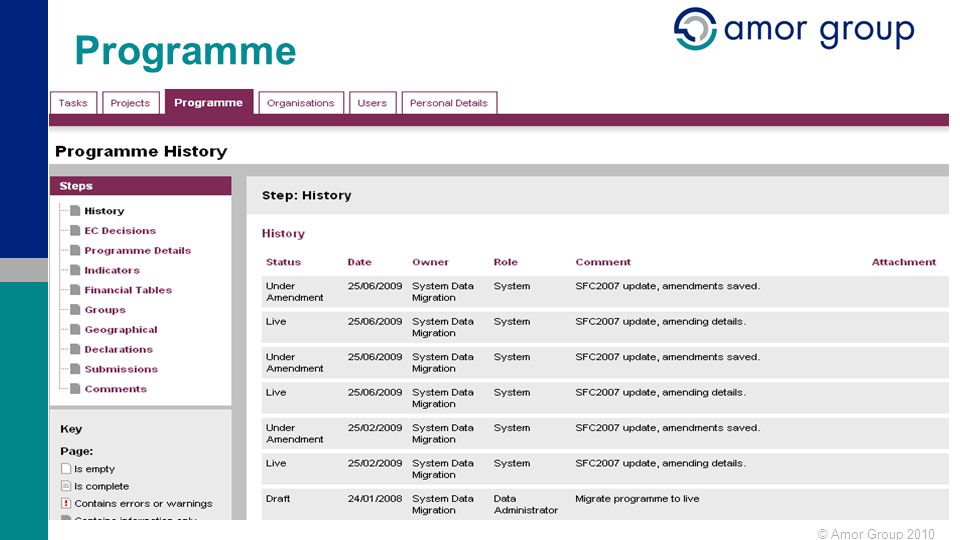The height and width of the screenshot is (540, 960).
Task: Open the EC Decisions step
Action: coord(120,231)
